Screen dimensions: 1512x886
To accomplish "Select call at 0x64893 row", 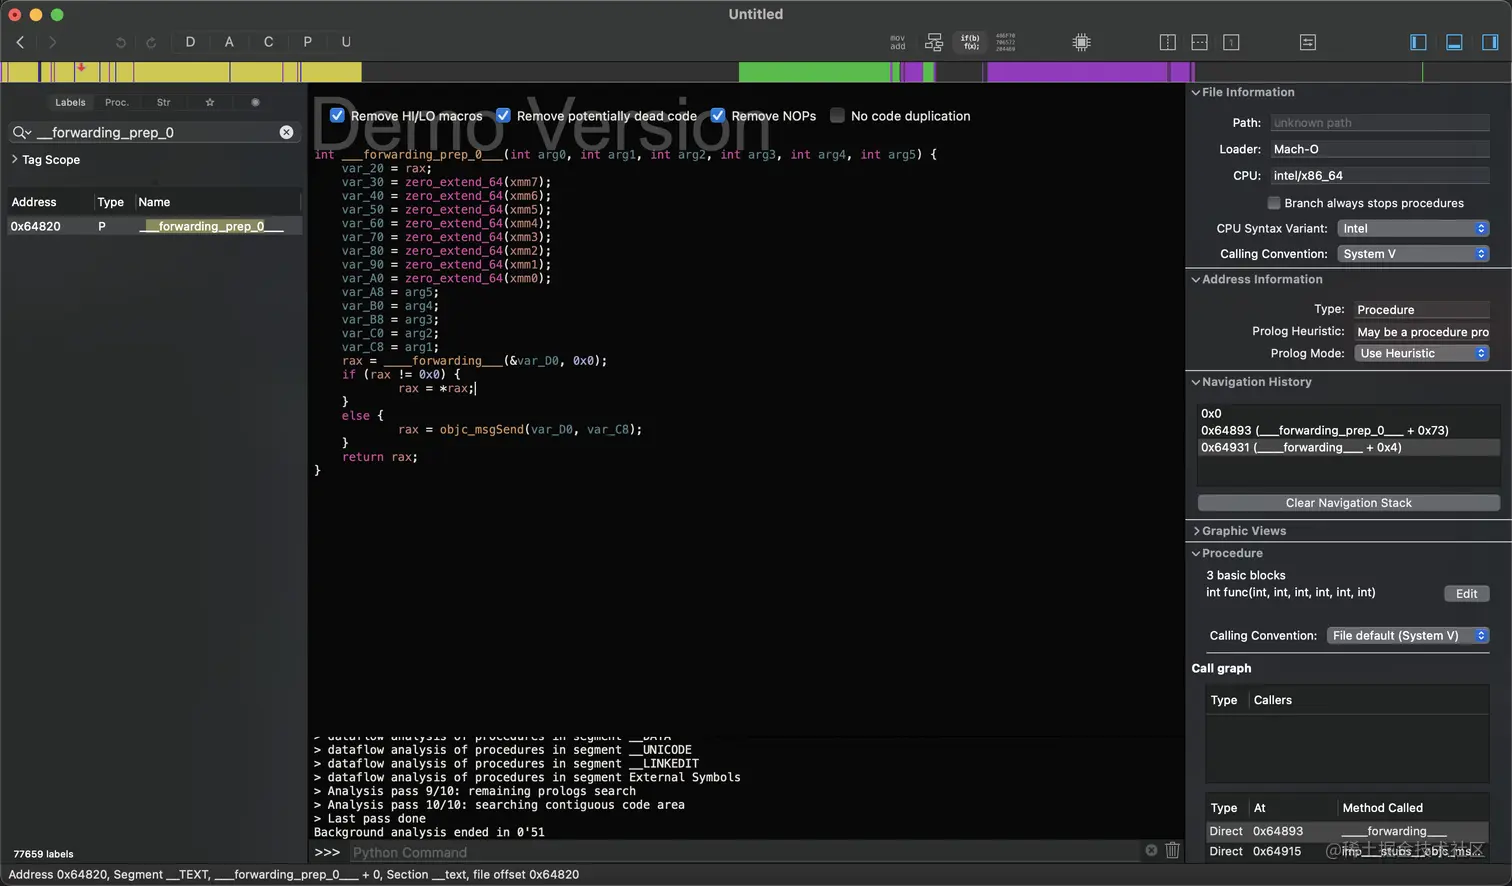I will pyautogui.click(x=1348, y=831).
